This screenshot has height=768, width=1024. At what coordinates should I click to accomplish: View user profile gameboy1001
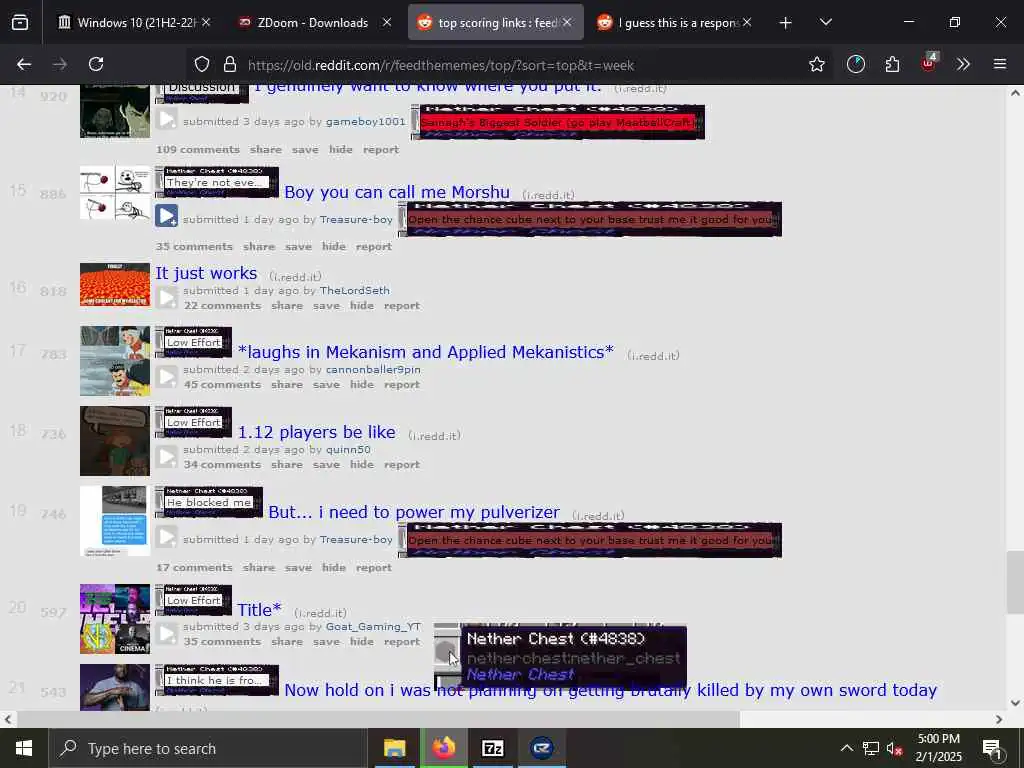(366, 121)
